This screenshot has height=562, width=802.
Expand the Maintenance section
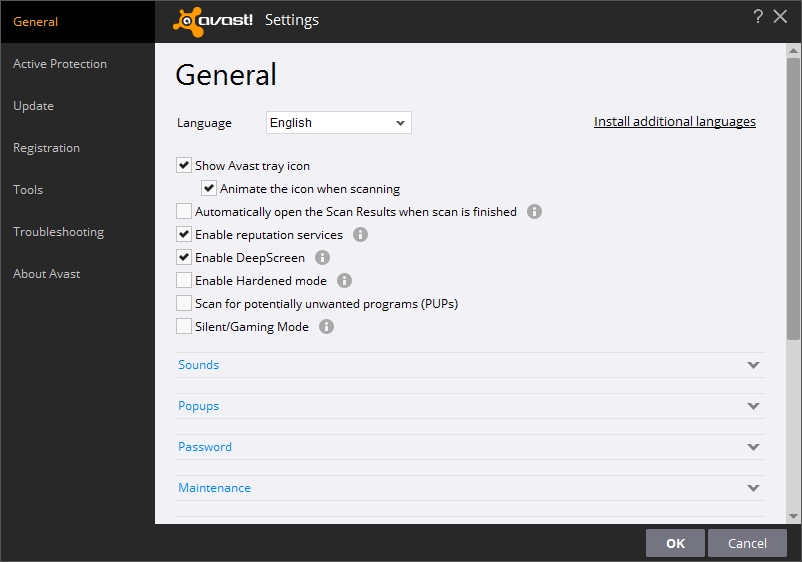click(x=470, y=488)
